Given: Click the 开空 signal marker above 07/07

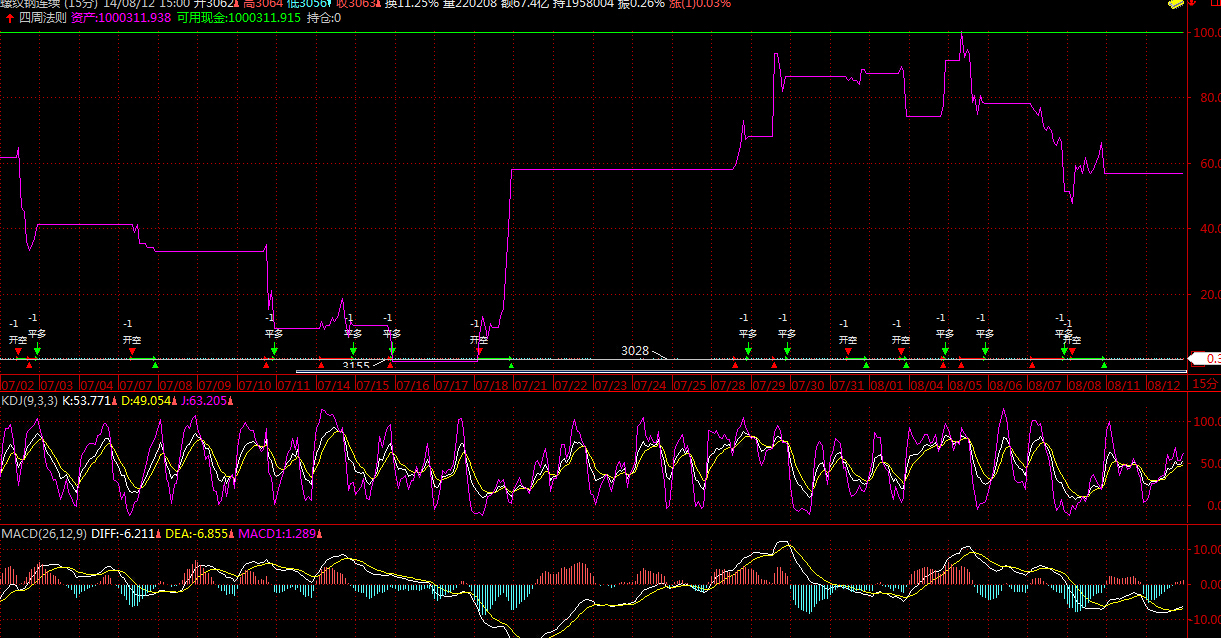Looking at the screenshot, I should 132,340.
